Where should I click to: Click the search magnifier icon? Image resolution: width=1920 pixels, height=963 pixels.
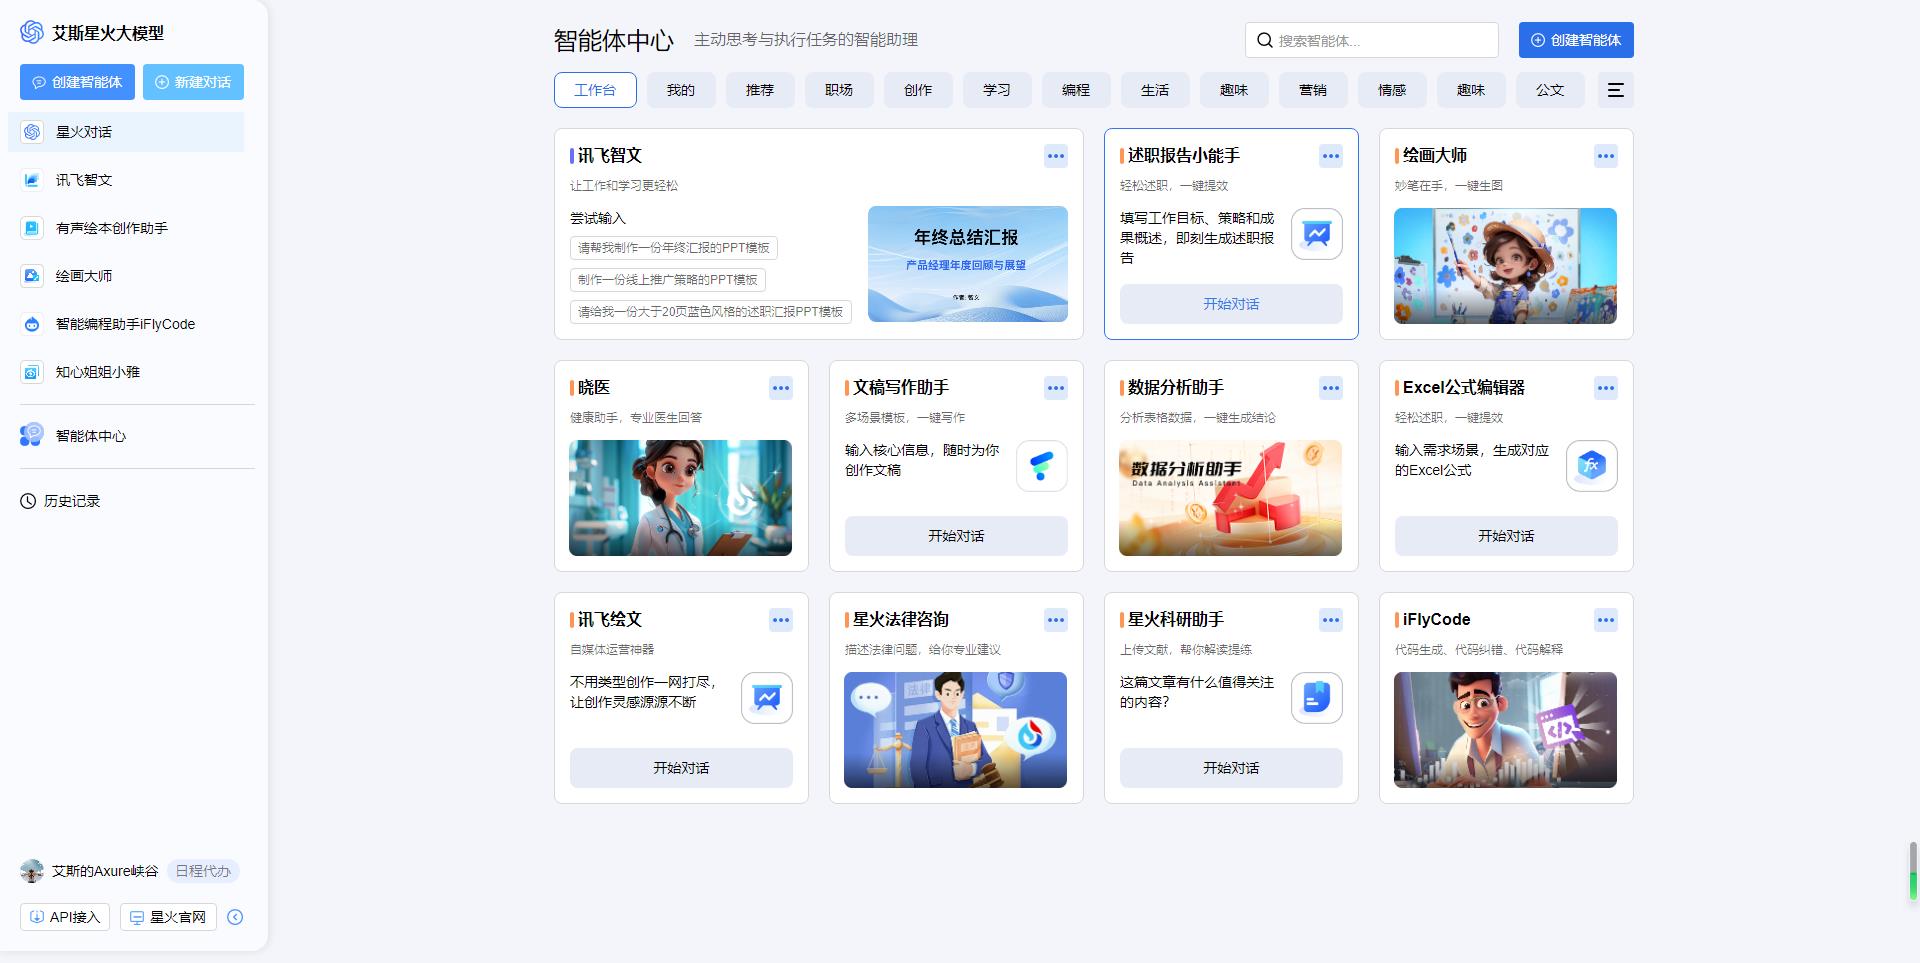1265,40
